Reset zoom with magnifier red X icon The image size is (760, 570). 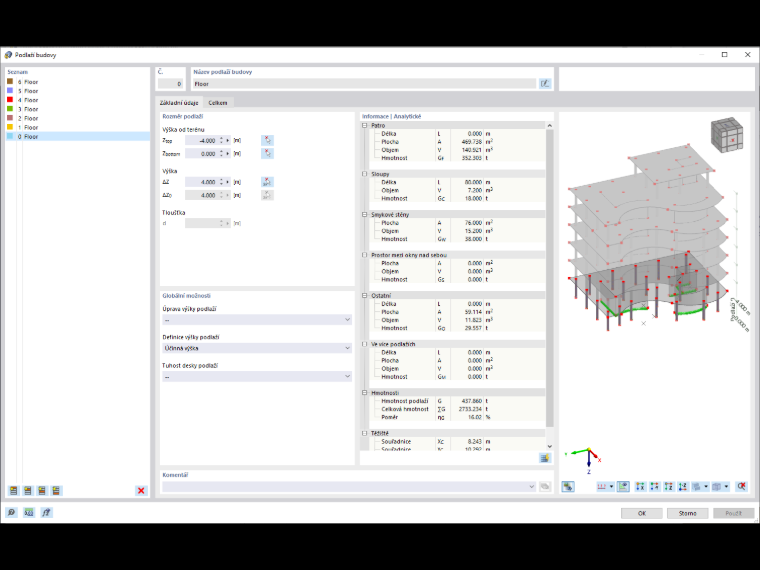tap(741, 486)
